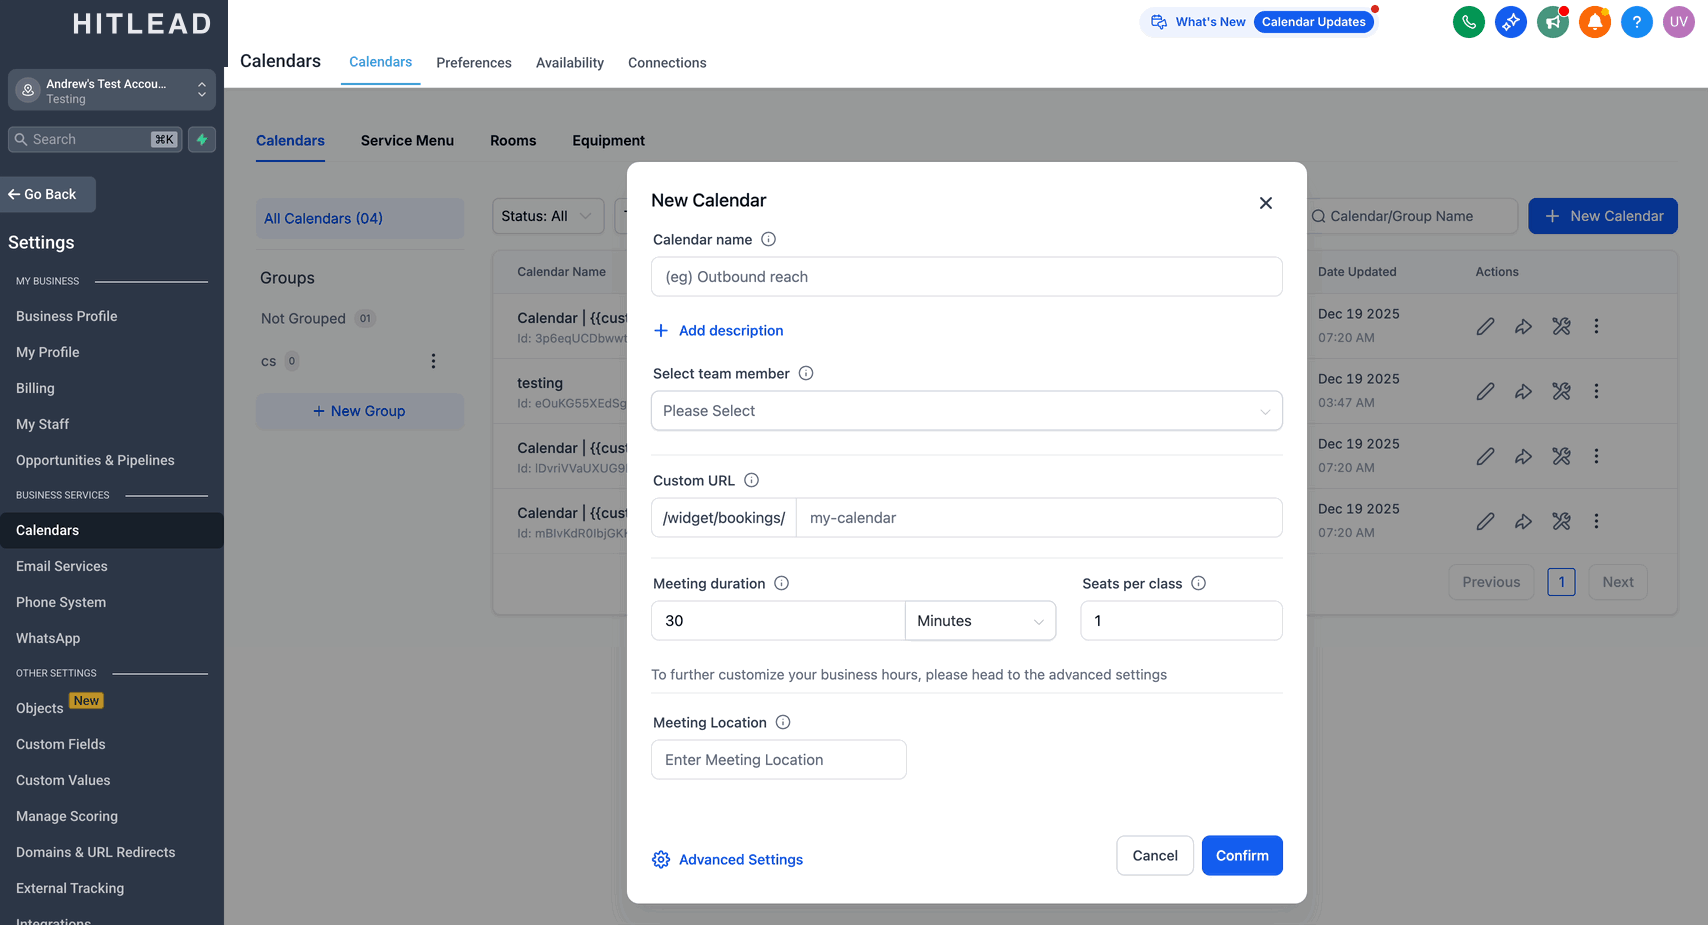1708x925 pixels.
Task: Click the blue New Calendar button
Action: click(x=1603, y=216)
